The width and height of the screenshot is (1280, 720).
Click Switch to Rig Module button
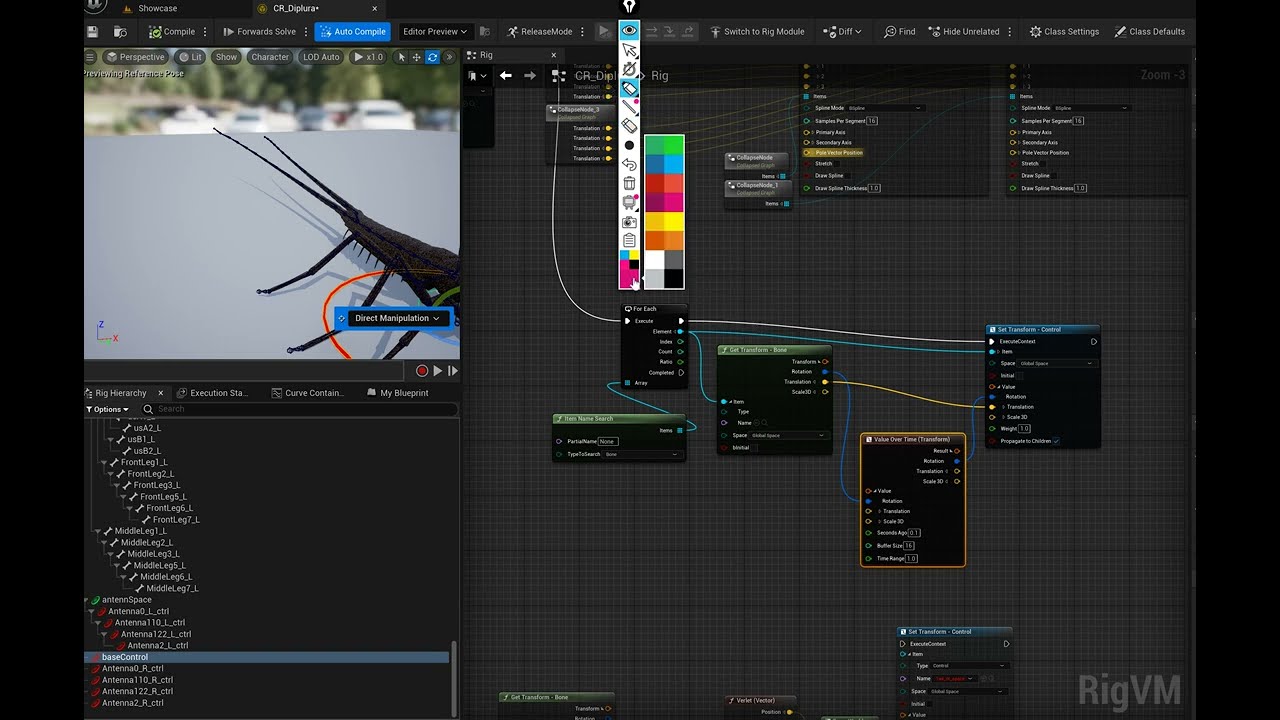click(757, 32)
